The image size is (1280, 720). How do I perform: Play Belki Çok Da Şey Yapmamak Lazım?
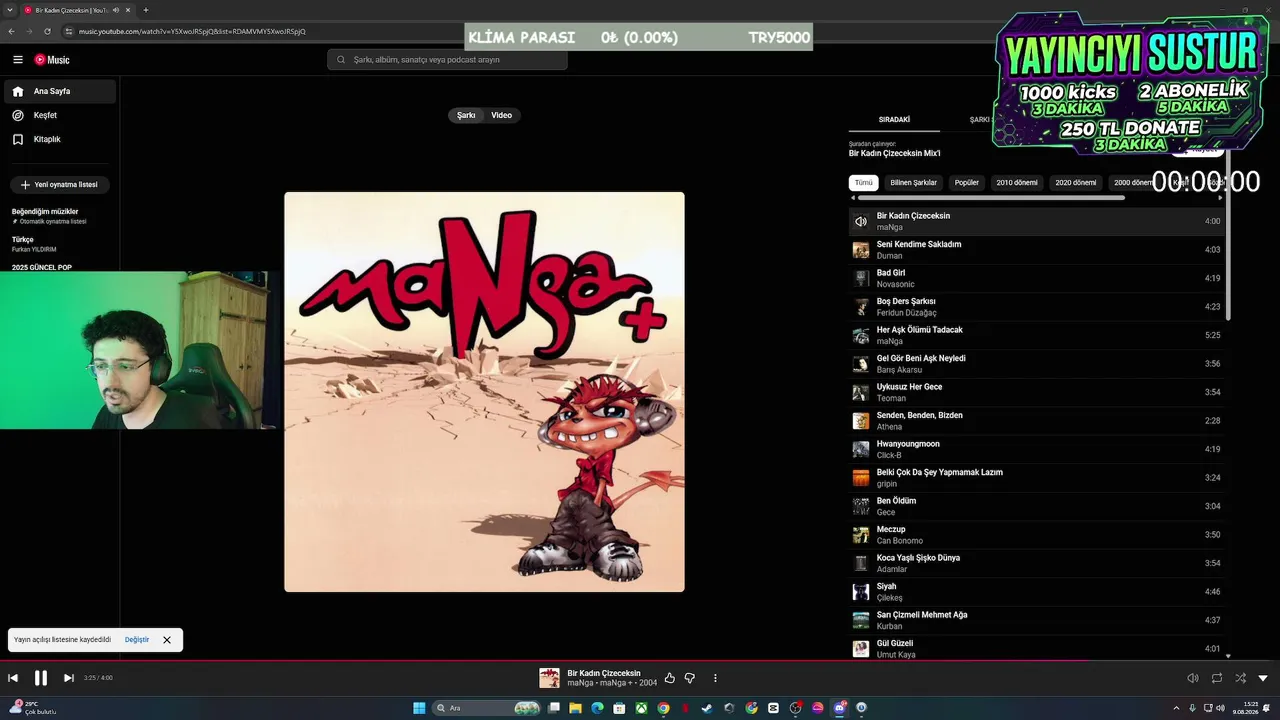[x=1036, y=478]
